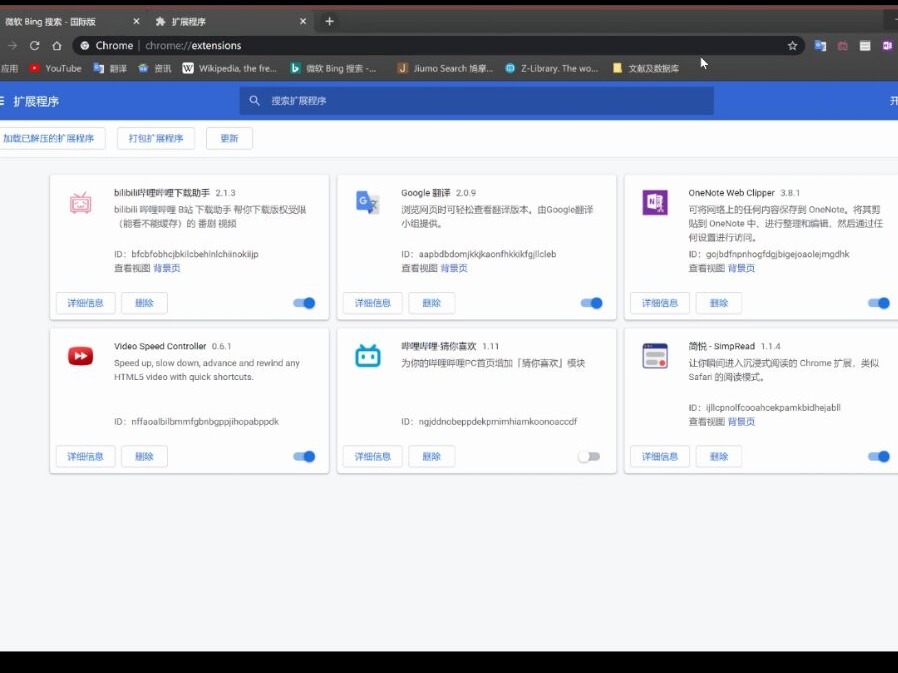Switch to the 微软 Bing 搜索 tab
This screenshot has width=898, height=673.
[60, 21]
